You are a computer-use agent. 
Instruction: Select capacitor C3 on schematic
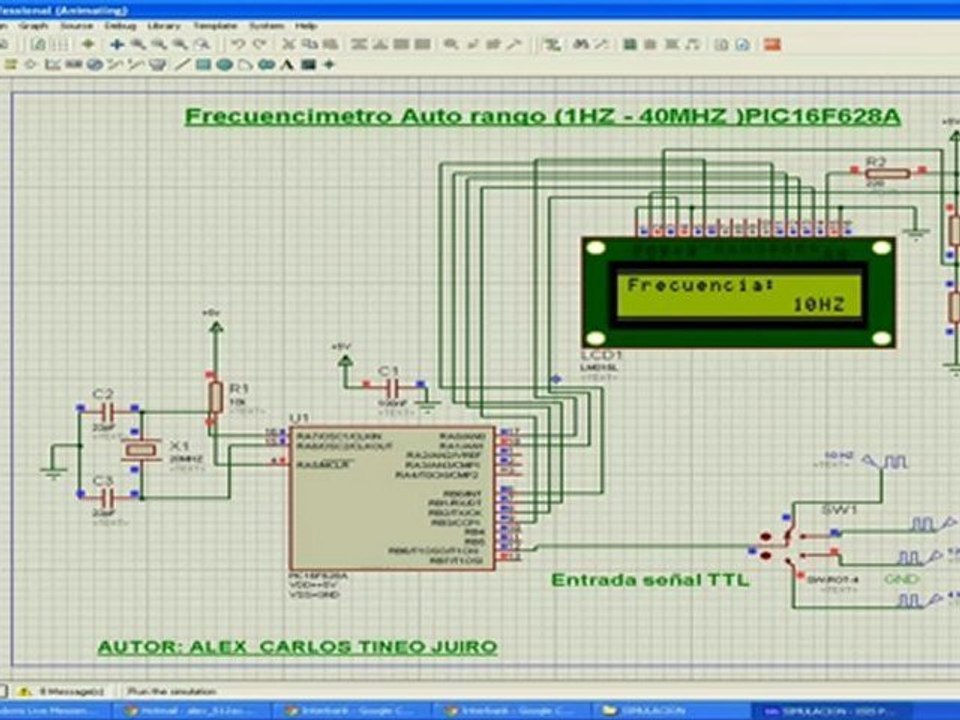[x=107, y=498]
